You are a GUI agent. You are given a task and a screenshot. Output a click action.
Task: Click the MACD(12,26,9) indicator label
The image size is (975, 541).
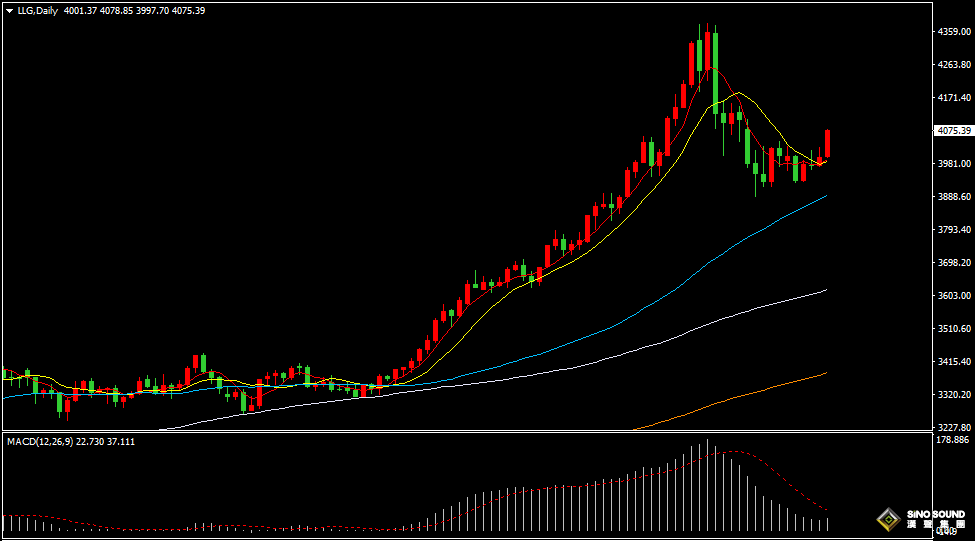click(42, 441)
